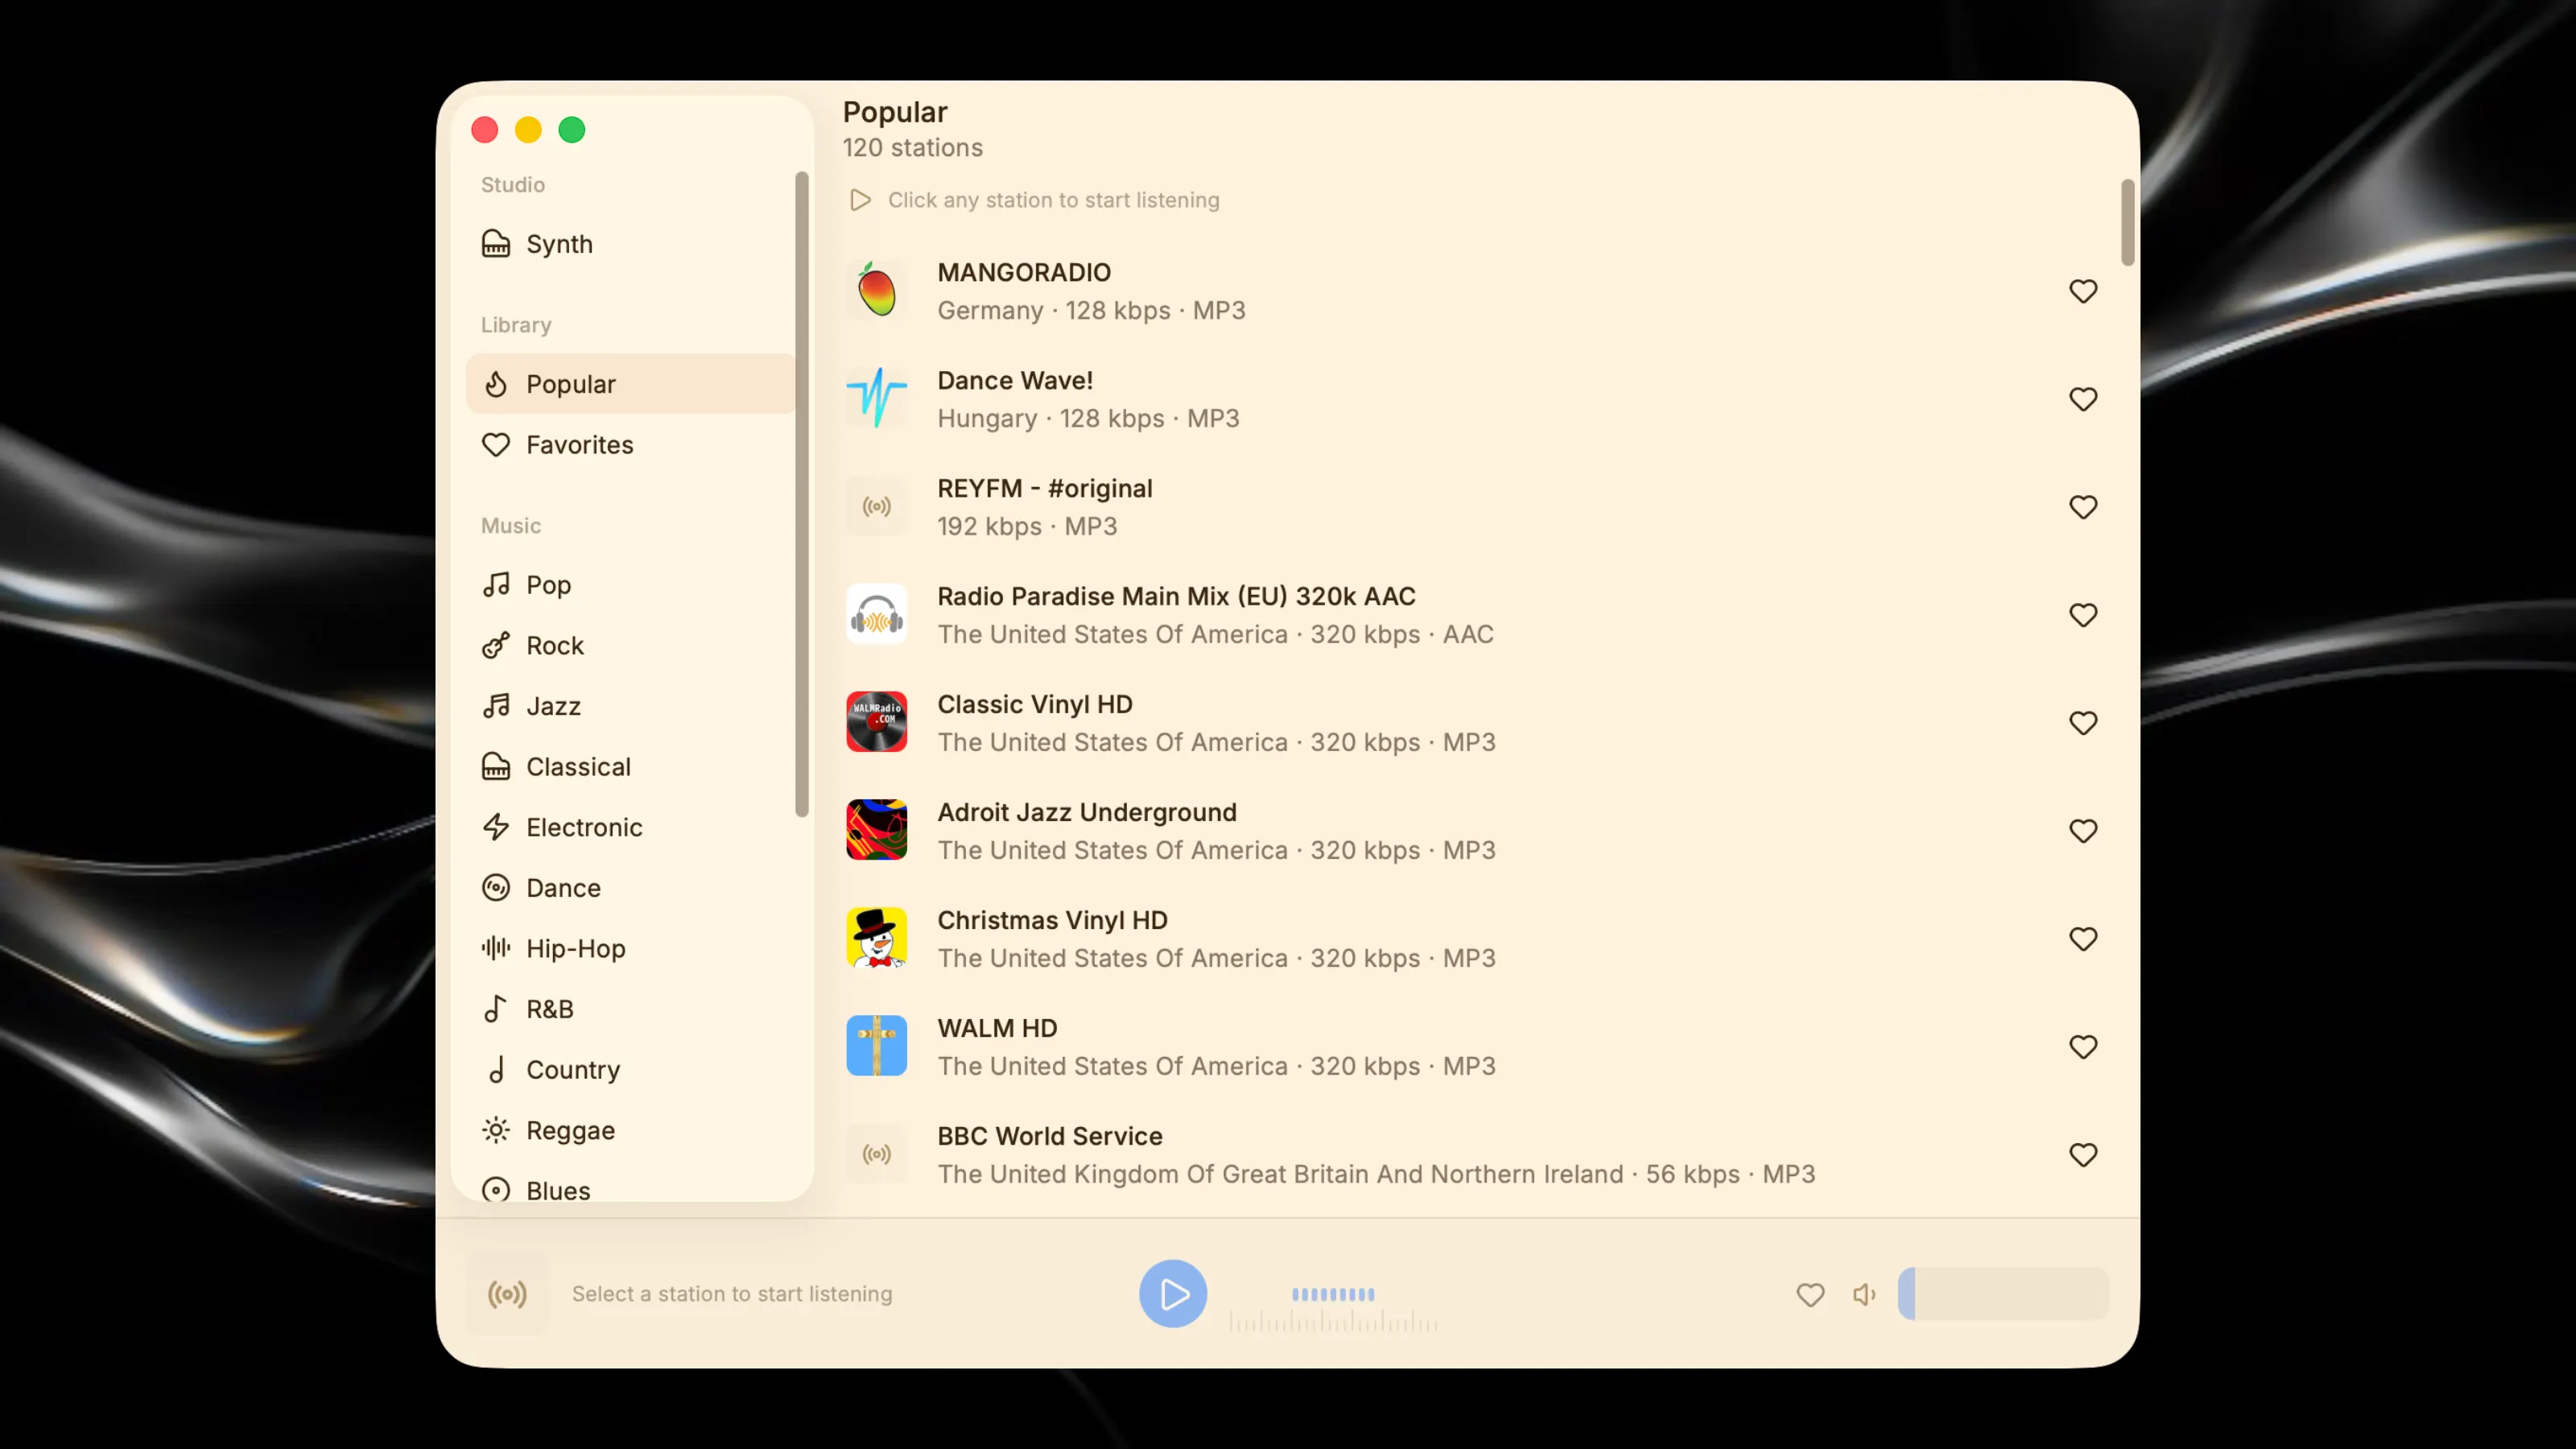Choose the Country note icon
The width and height of the screenshot is (2576, 1449).
496,1070
